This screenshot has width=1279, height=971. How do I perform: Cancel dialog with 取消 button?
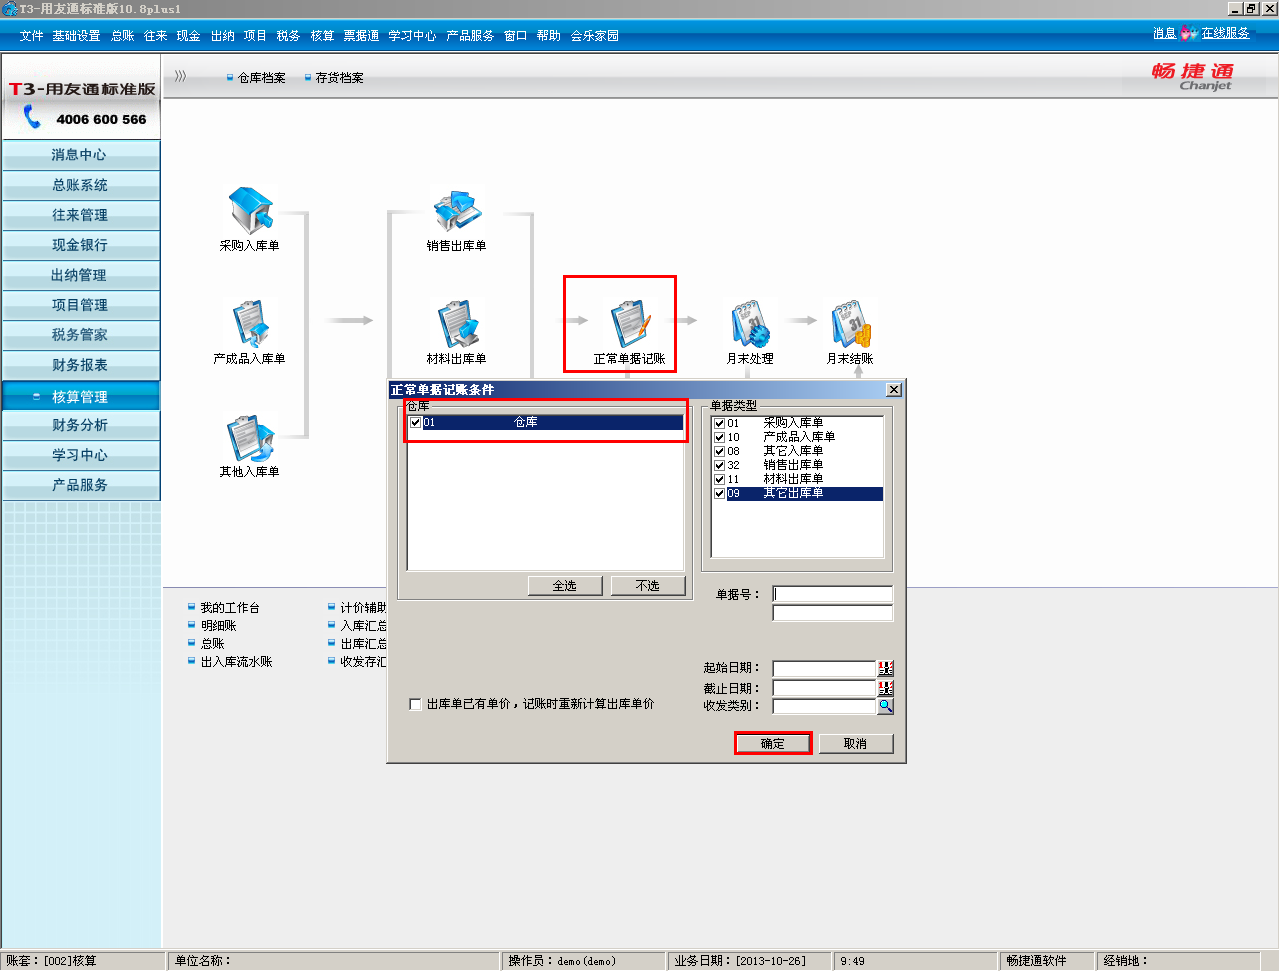click(x=855, y=743)
